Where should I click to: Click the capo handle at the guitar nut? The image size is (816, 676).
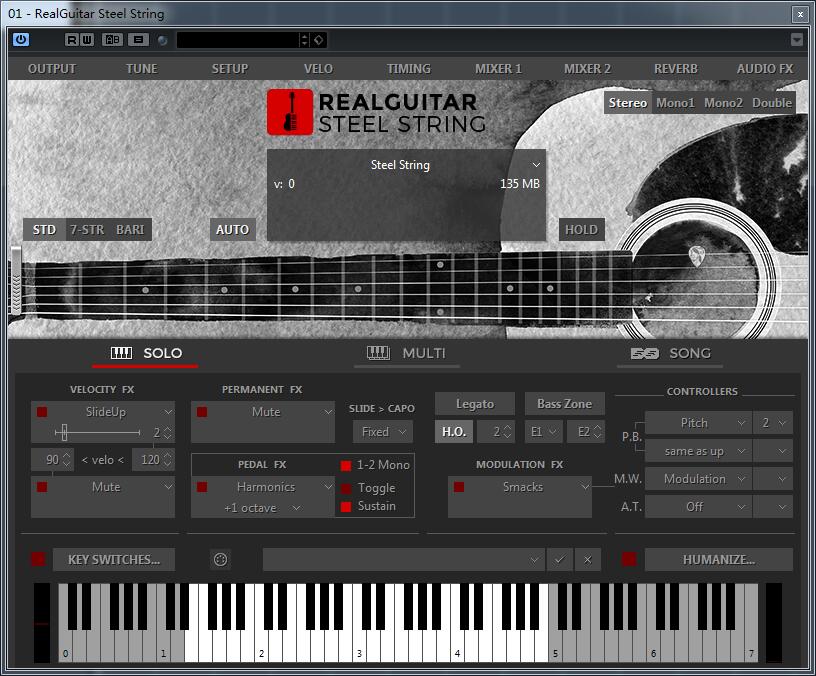[x=16, y=281]
